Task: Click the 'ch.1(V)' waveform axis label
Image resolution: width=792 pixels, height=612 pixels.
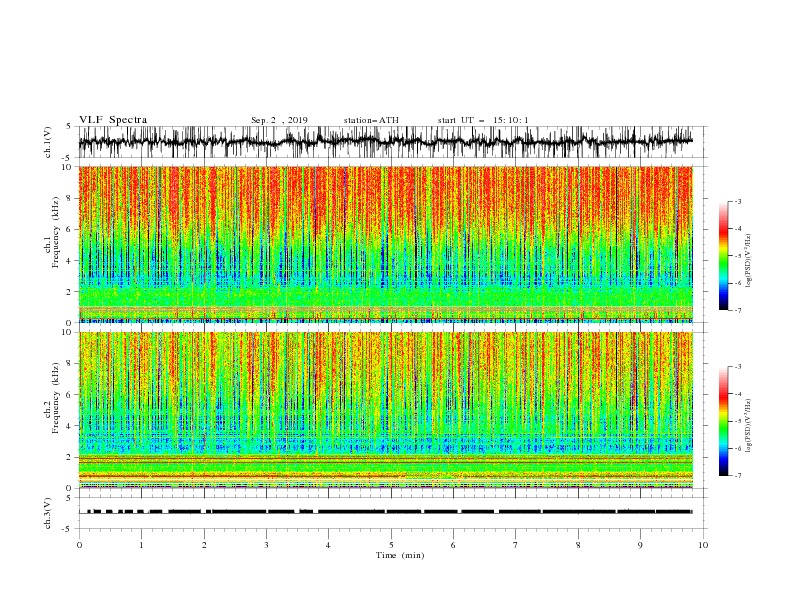Action: (x=48, y=142)
